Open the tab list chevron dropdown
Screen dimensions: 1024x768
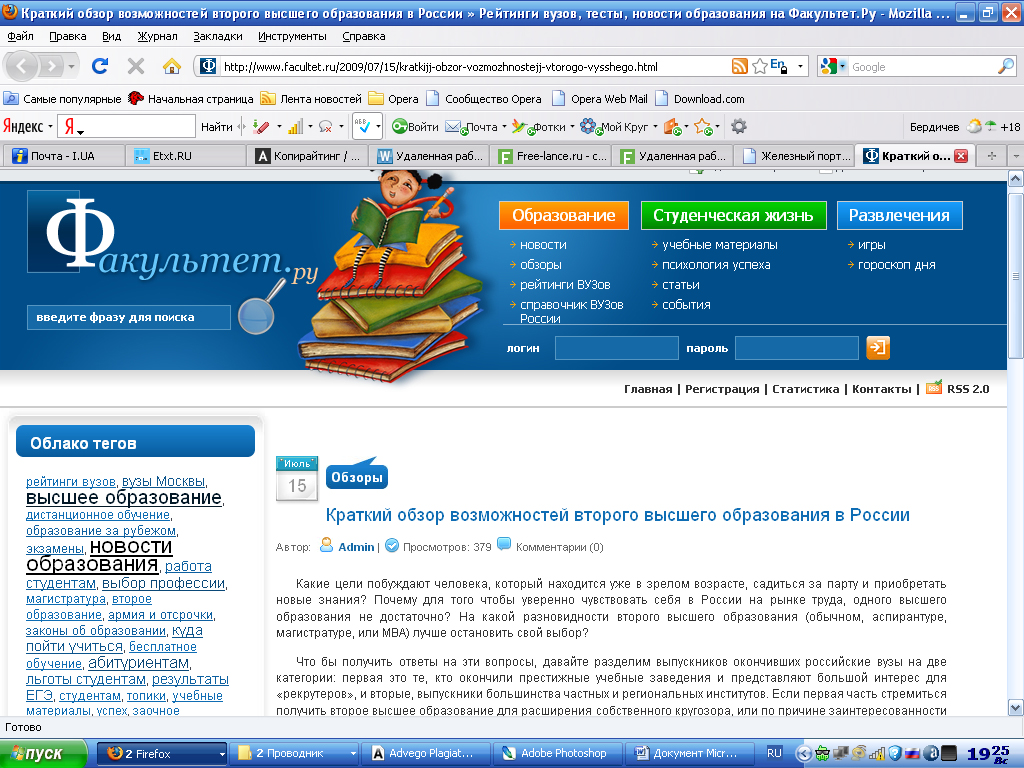click(x=1016, y=156)
